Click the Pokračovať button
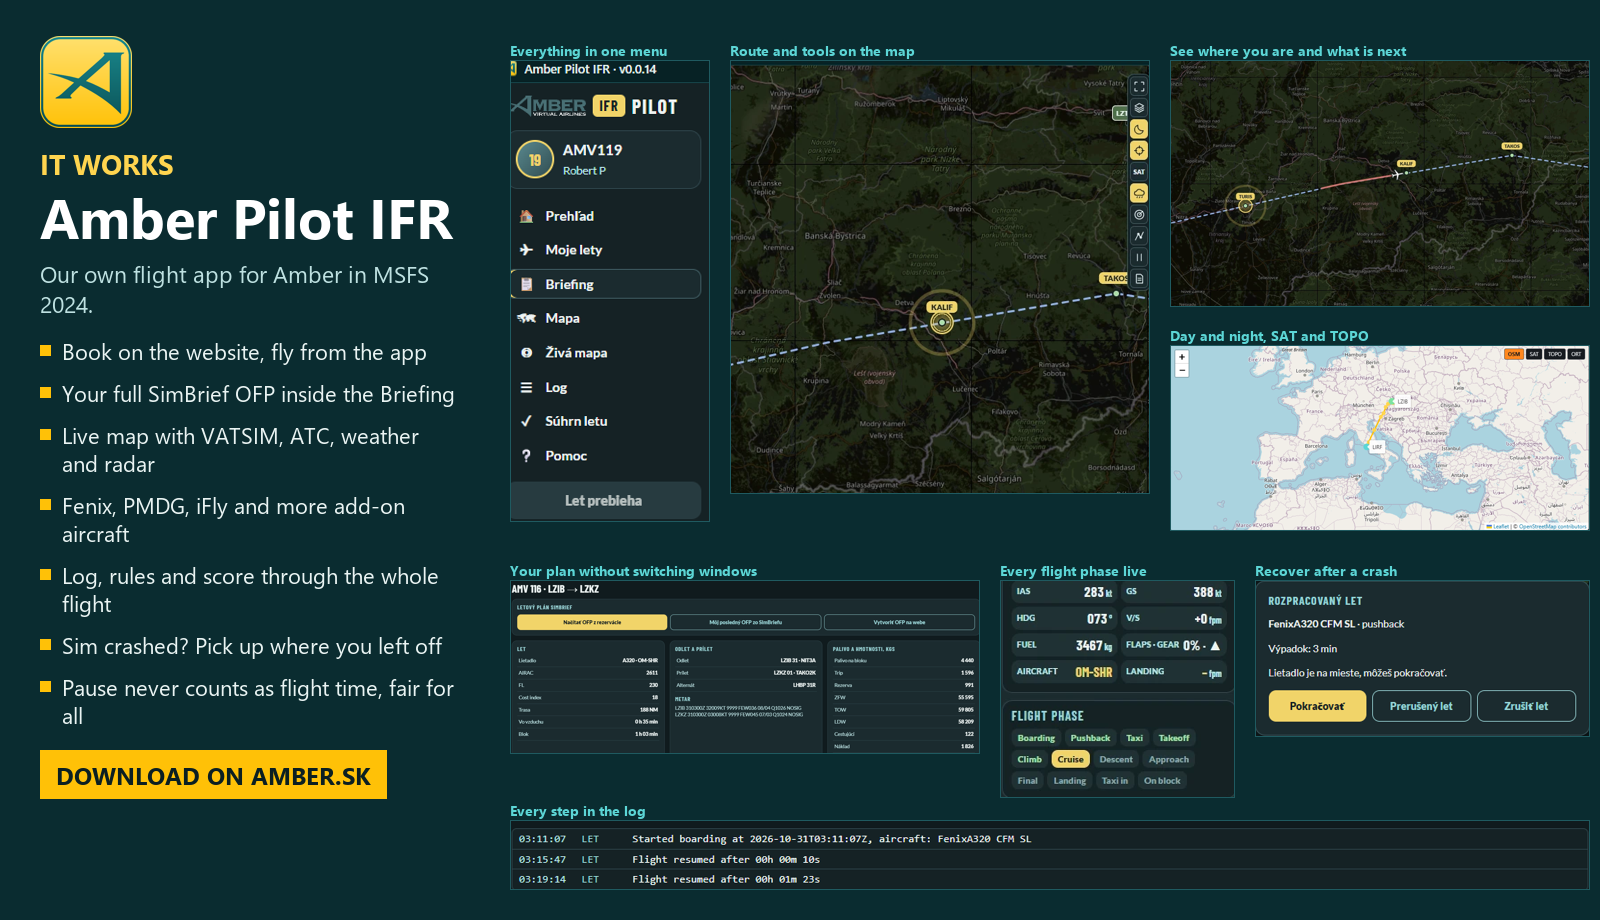Image resolution: width=1600 pixels, height=920 pixels. point(1317,706)
